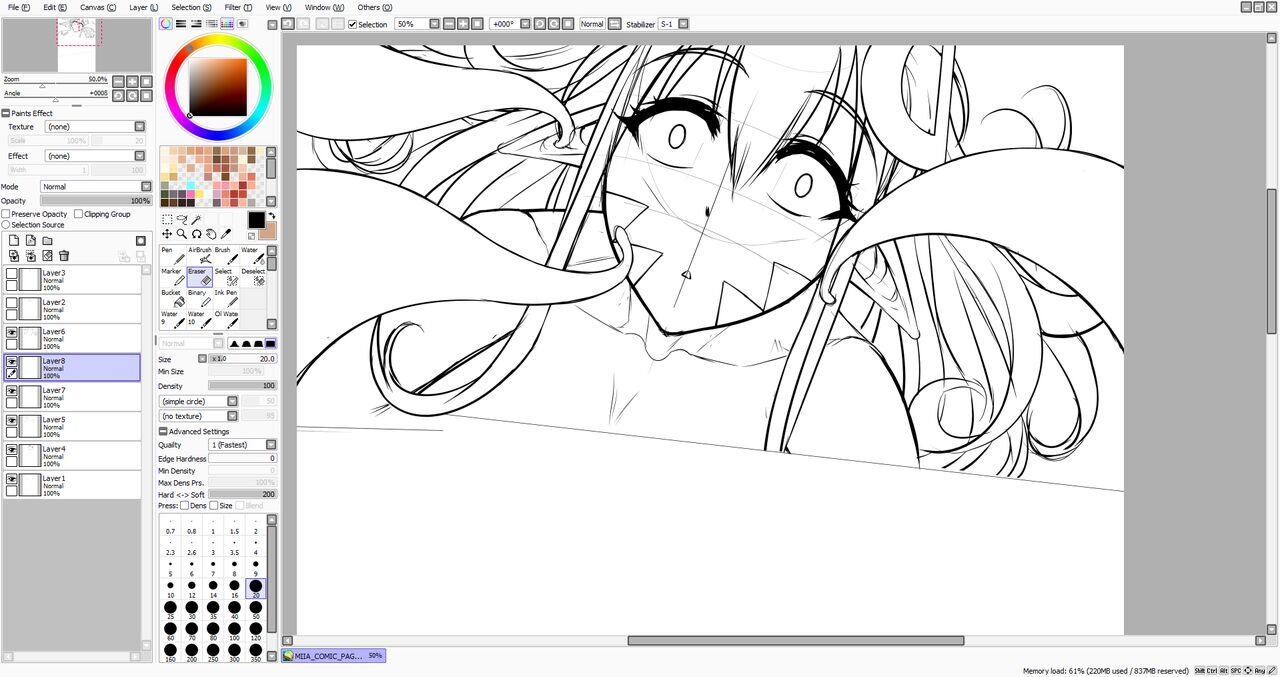This screenshot has width=1280, height=677.
Task: Click the trash icon to delete layer
Action: click(x=64, y=256)
